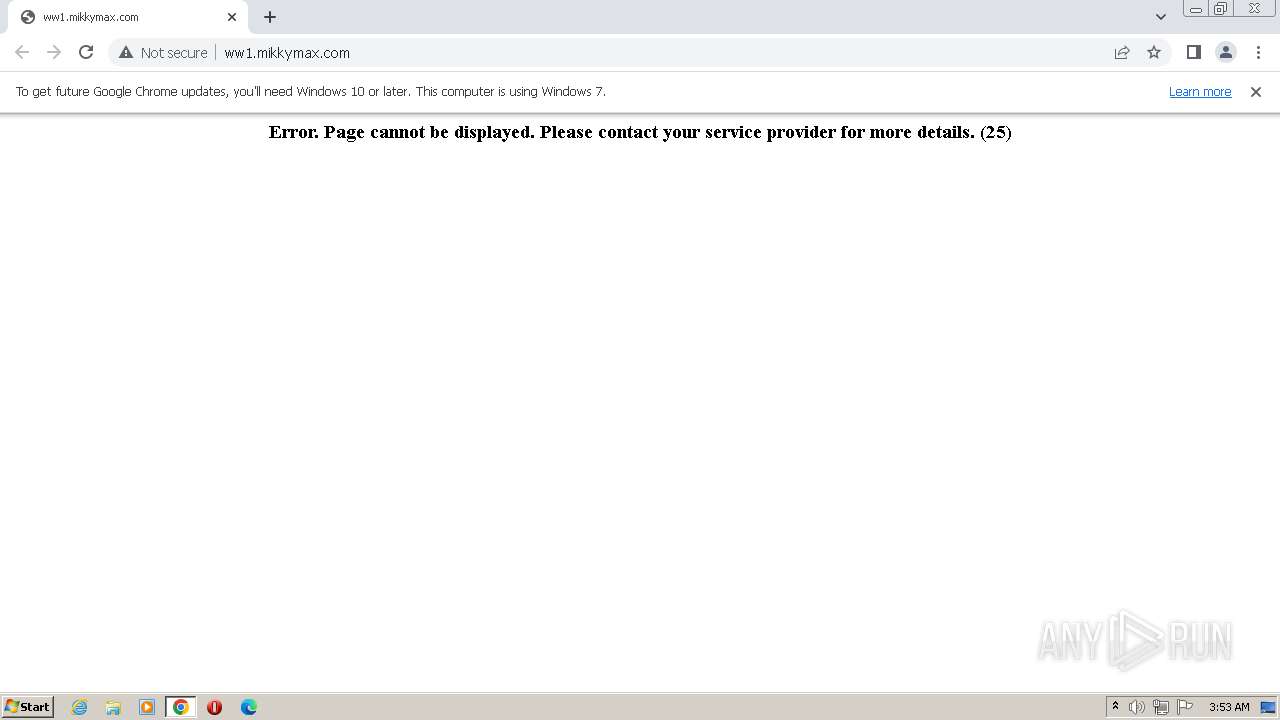Restore down the Chrome window
This screenshot has height=720, width=1280.
[x=1221, y=9]
